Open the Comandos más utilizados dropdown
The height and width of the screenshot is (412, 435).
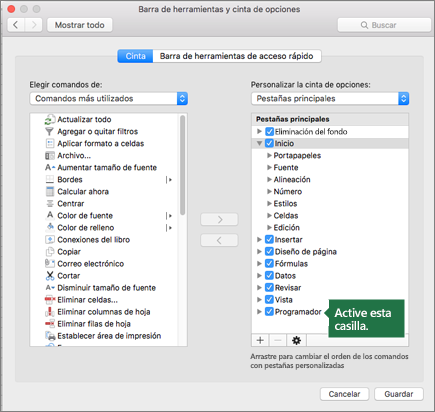(x=109, y=99)
